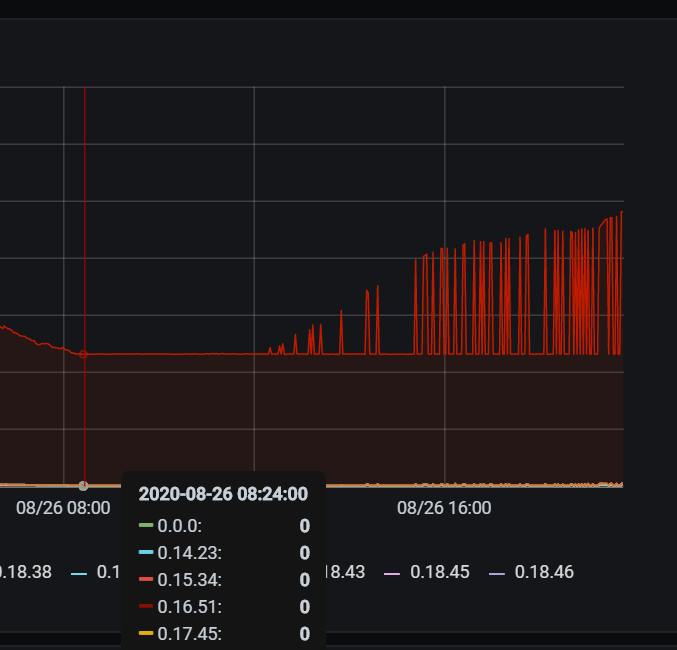Image resolution: width=677 pixels, height=650 pixels.
Task: Click the 0.0.0 tooltip row
Action: click(224, 526)
